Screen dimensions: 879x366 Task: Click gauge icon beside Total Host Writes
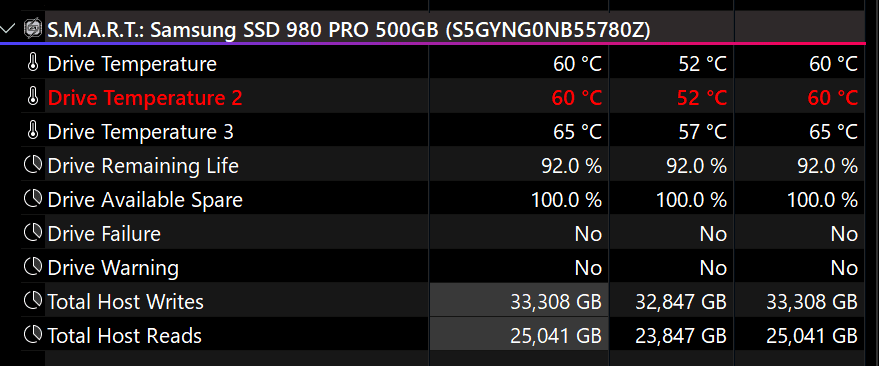(x=33, y=301)
